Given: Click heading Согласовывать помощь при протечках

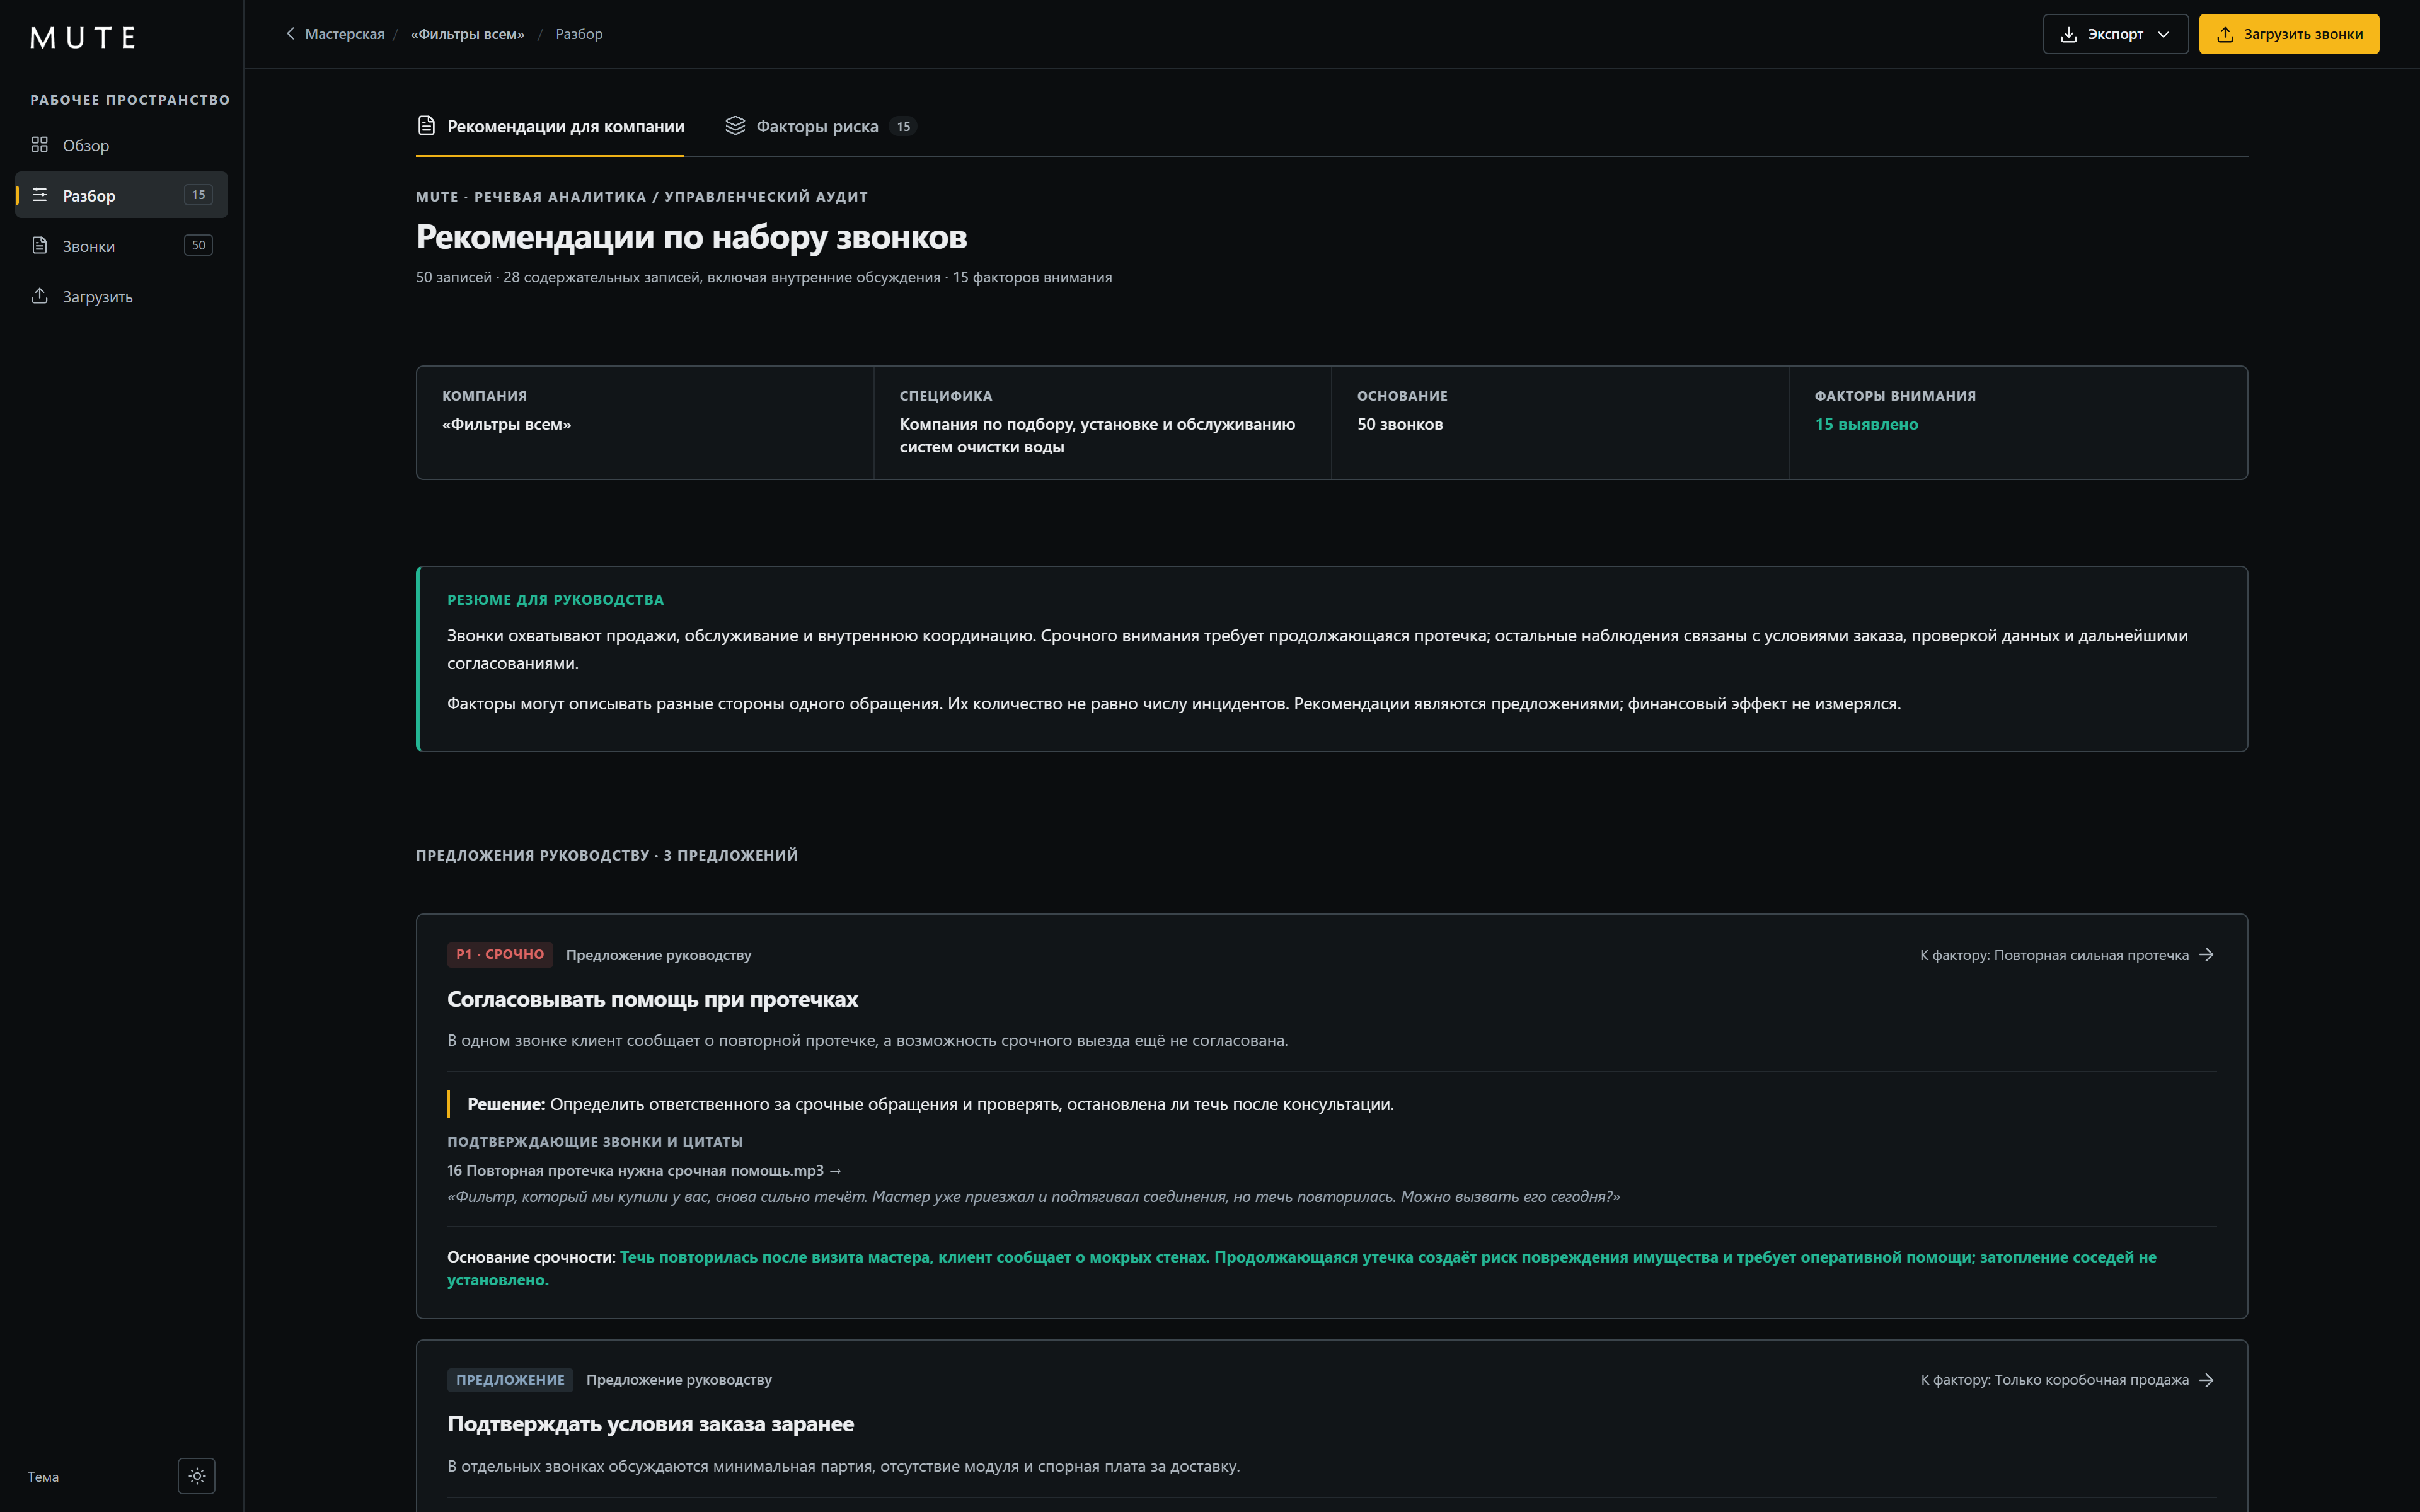Looking at the screenshot, I should coord(652,999).
